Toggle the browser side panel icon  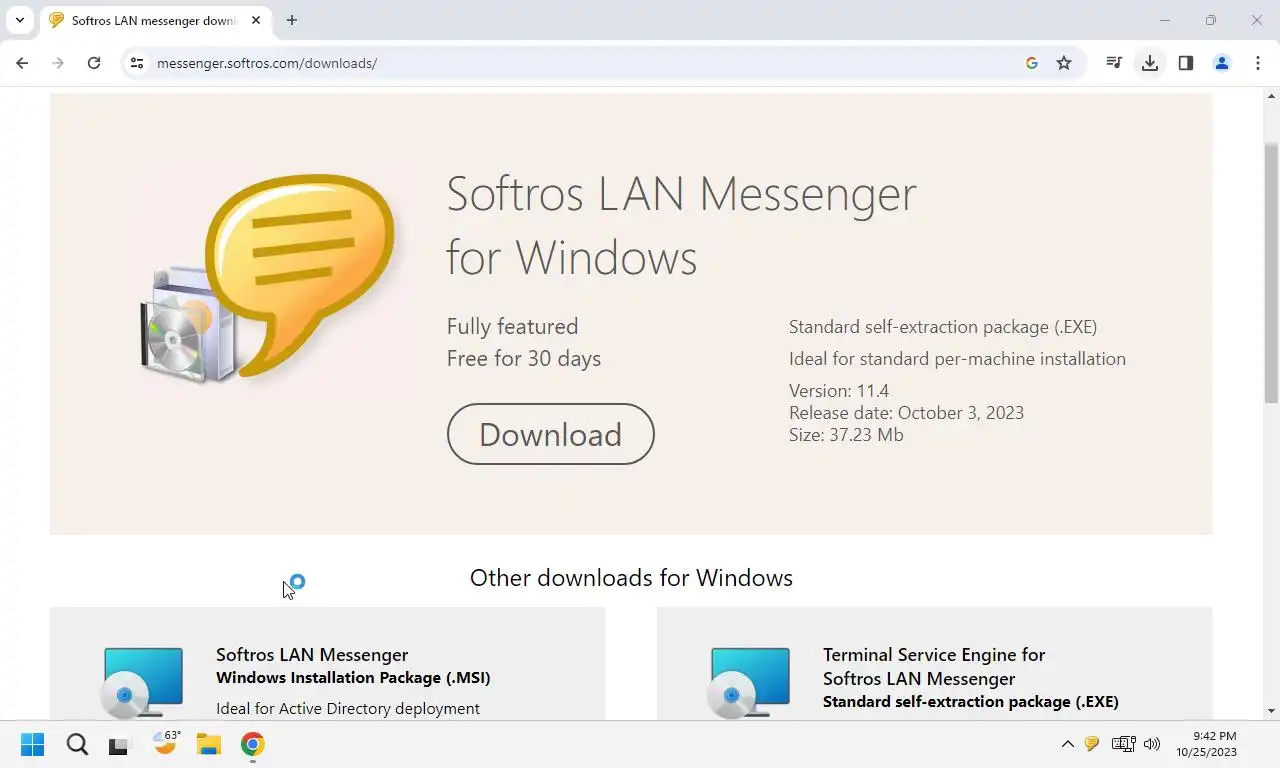coord(1186,63)
